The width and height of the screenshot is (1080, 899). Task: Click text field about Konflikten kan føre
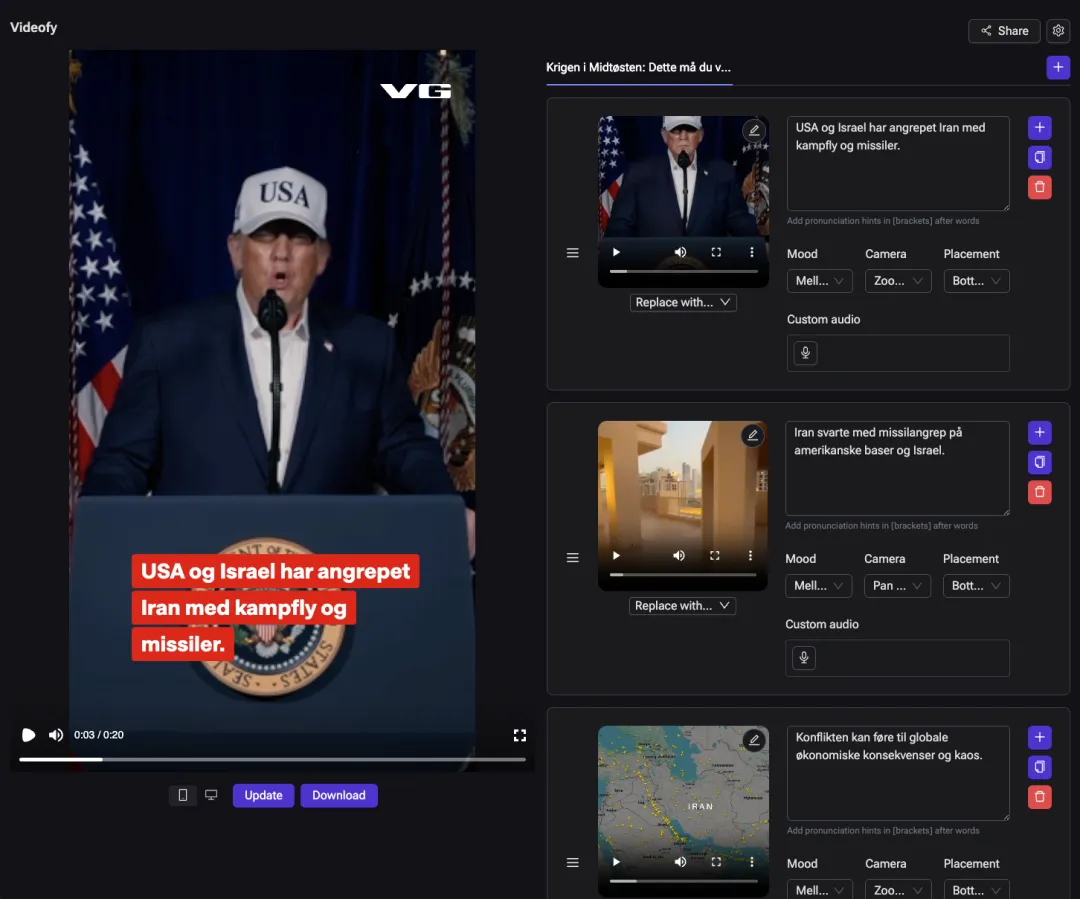pyautogui.click(x=897, y=773)
